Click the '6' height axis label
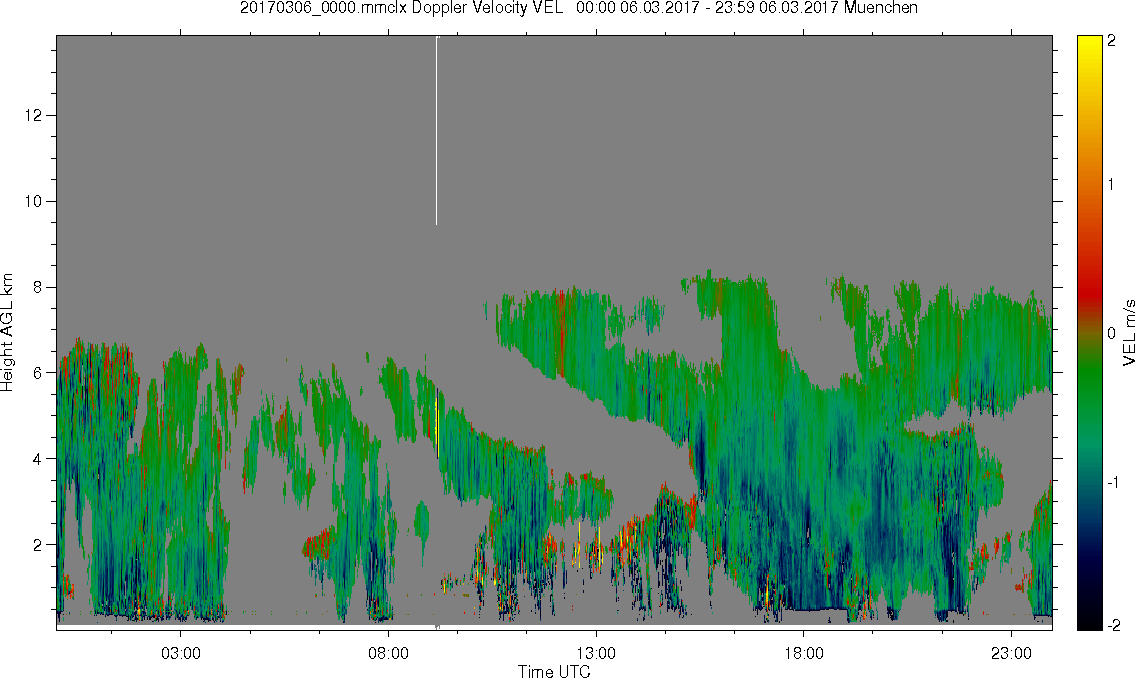 38,373
